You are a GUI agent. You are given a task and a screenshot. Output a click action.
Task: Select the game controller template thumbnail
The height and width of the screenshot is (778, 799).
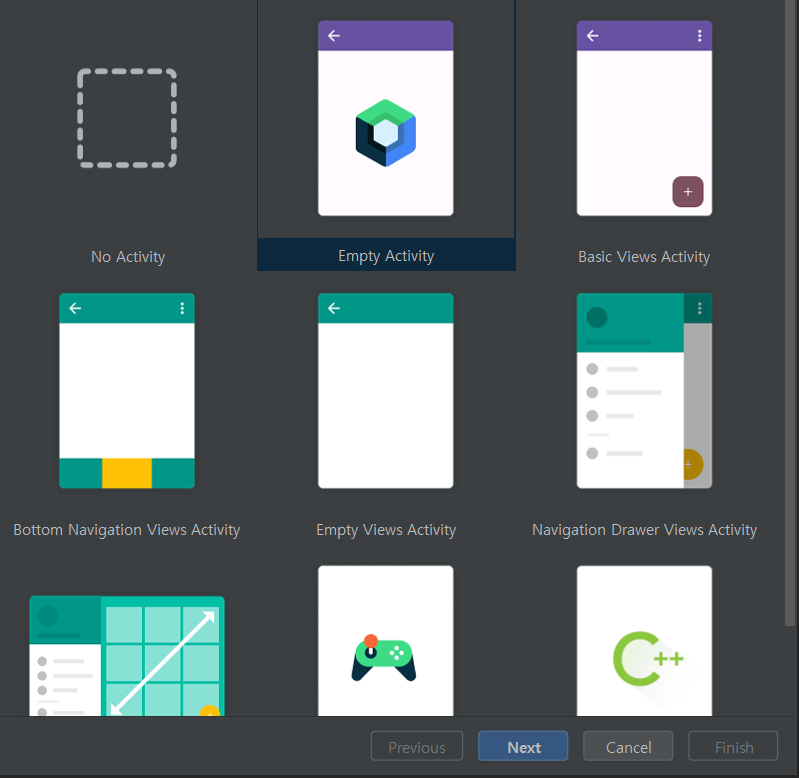pyautogui.click(x=386, y=640)
